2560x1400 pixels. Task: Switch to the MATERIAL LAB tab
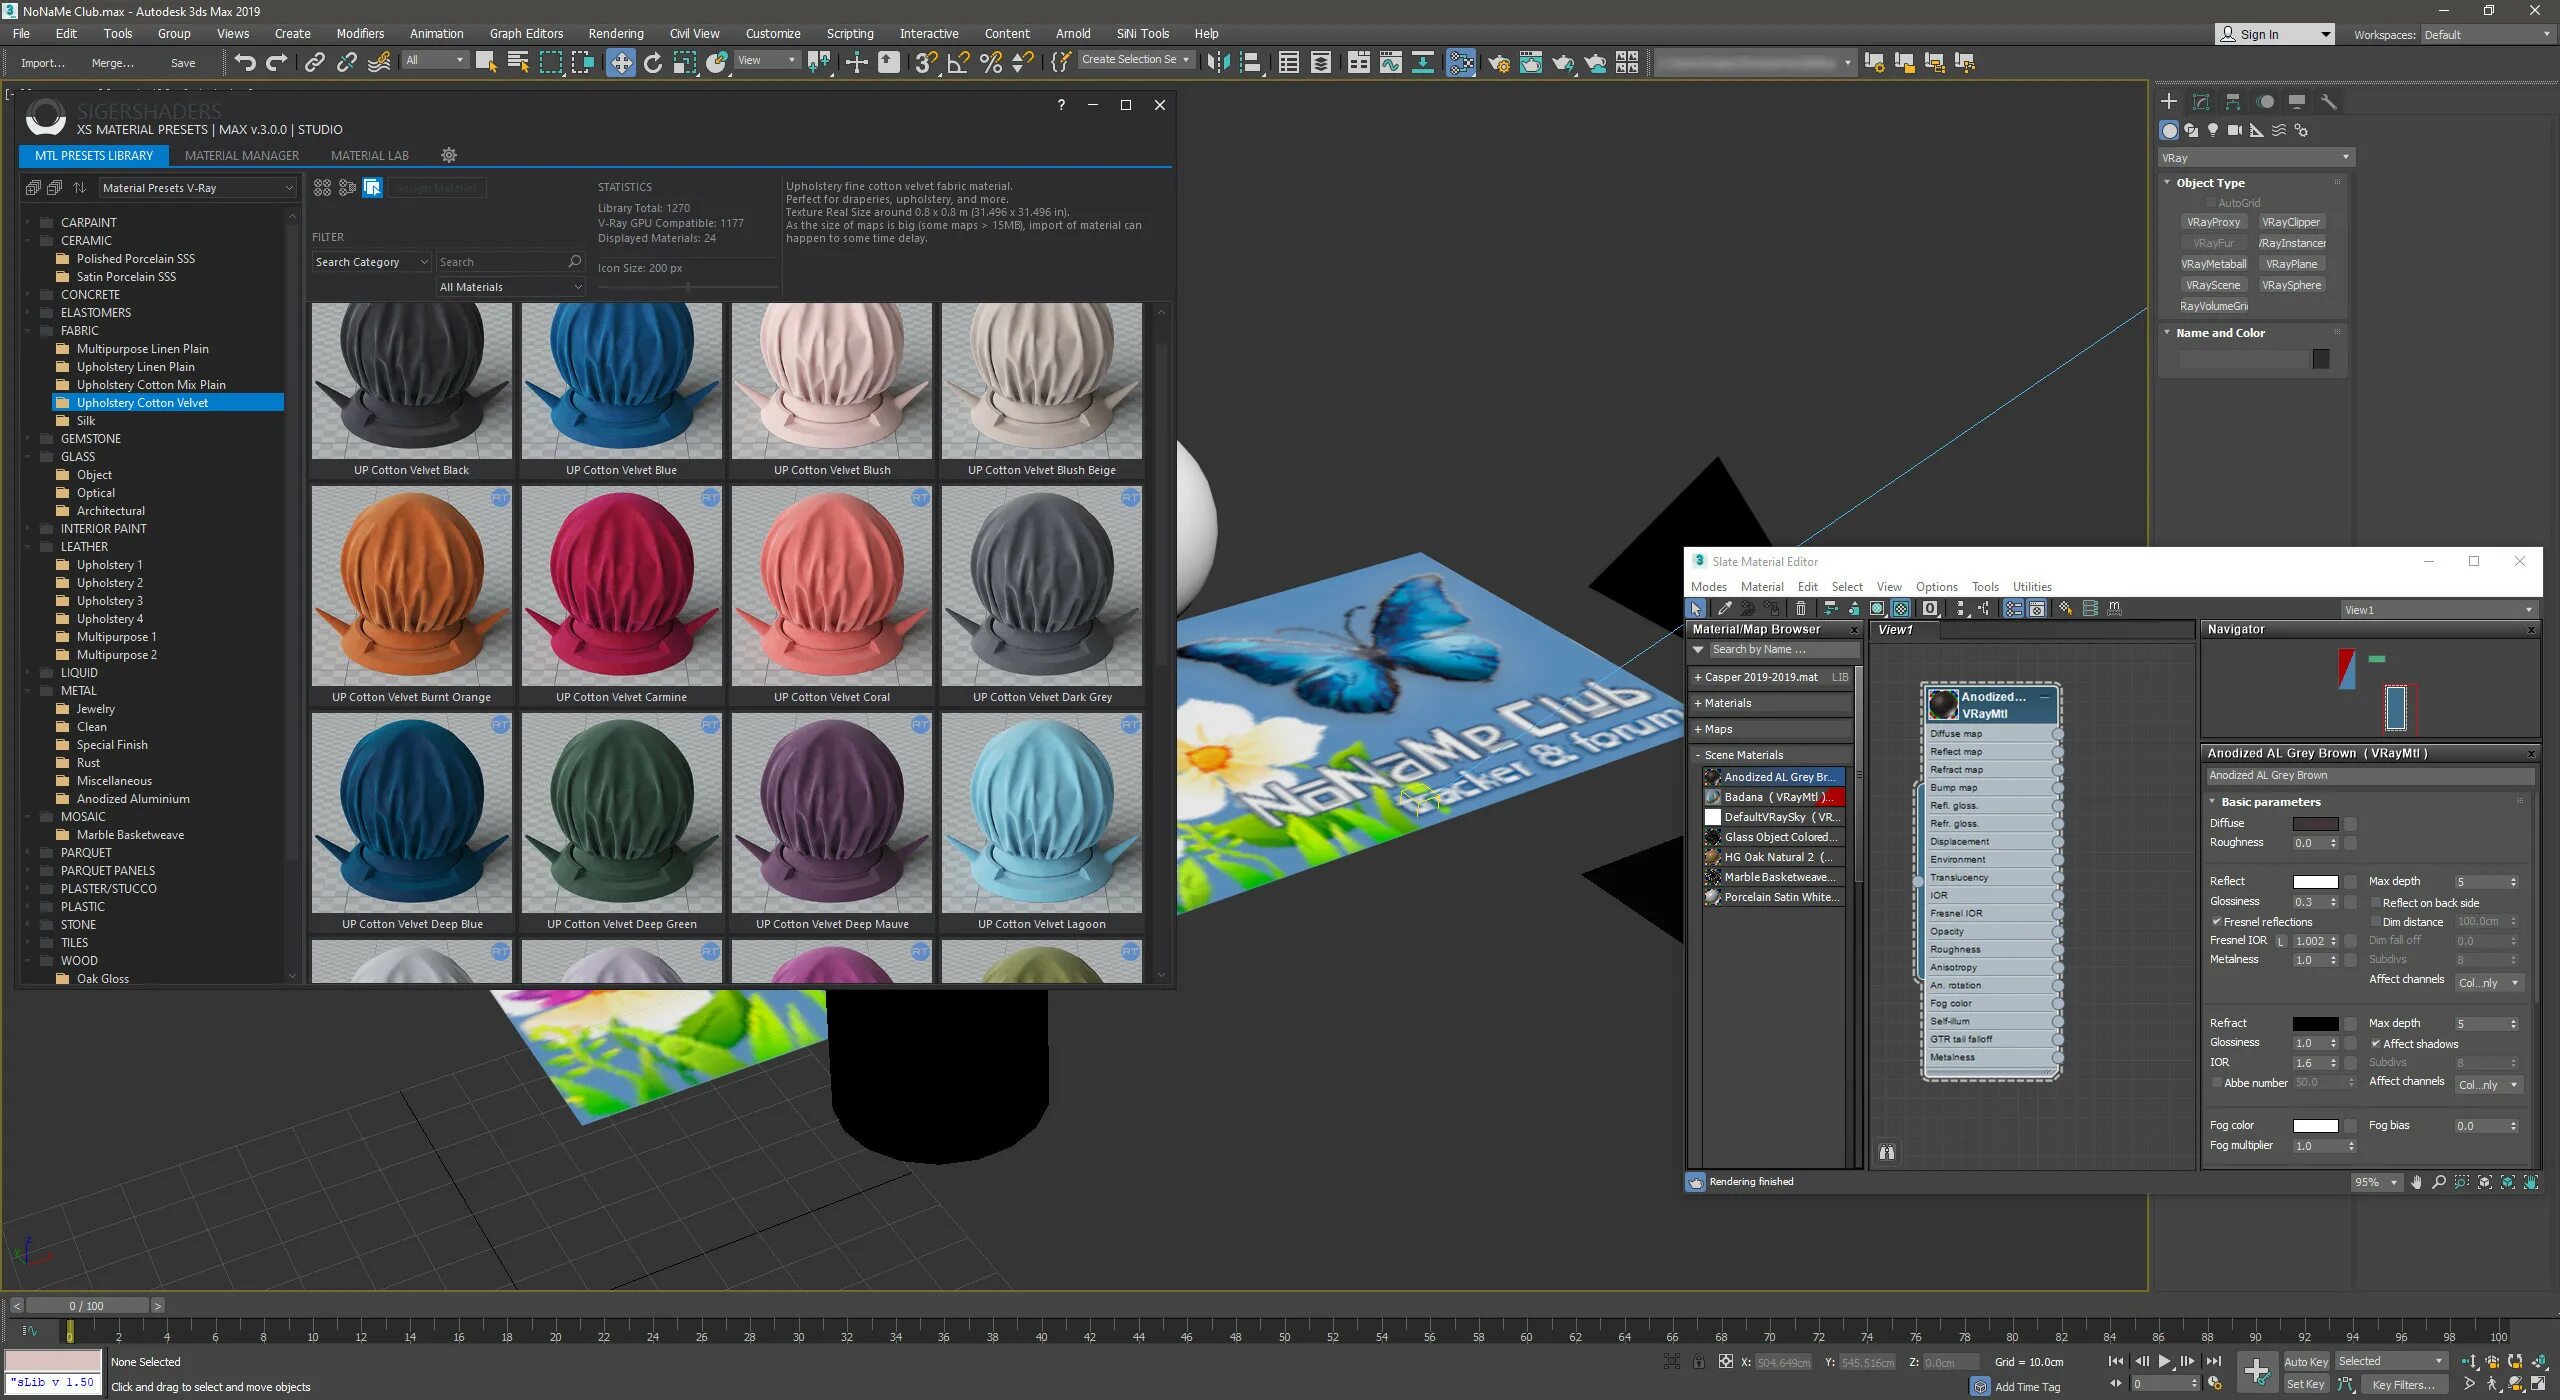click(370, 155)
